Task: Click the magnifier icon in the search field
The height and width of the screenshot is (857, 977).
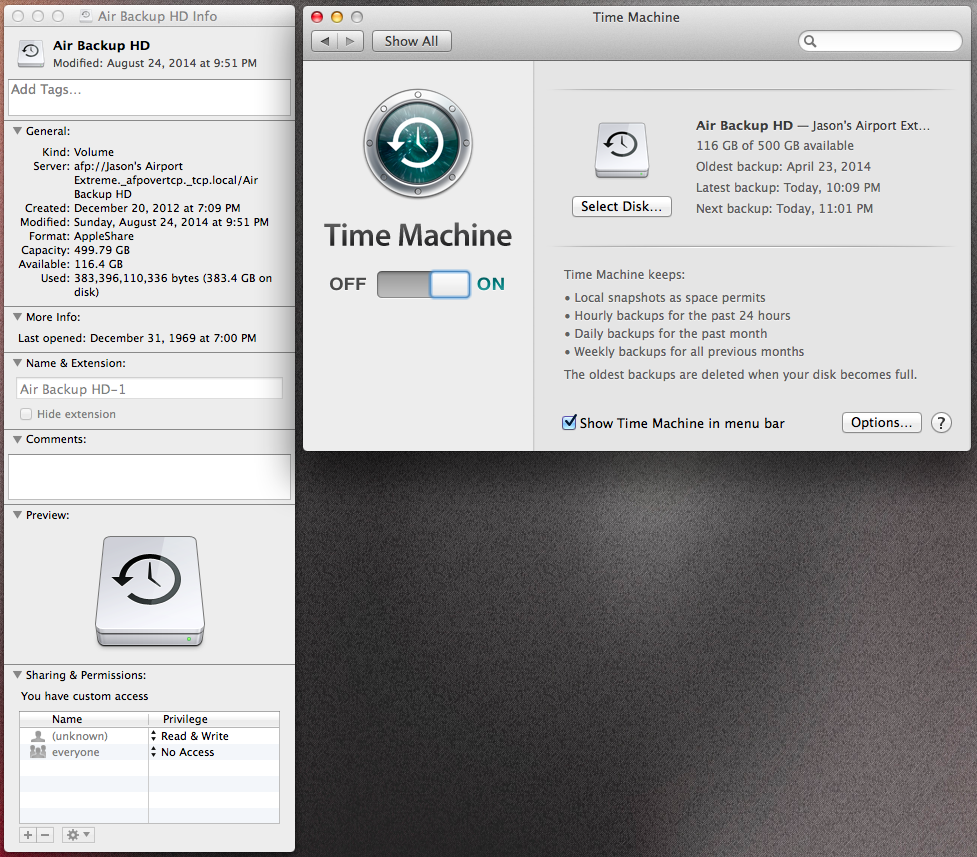Action: pyautogui.click(x=809, y=41)
